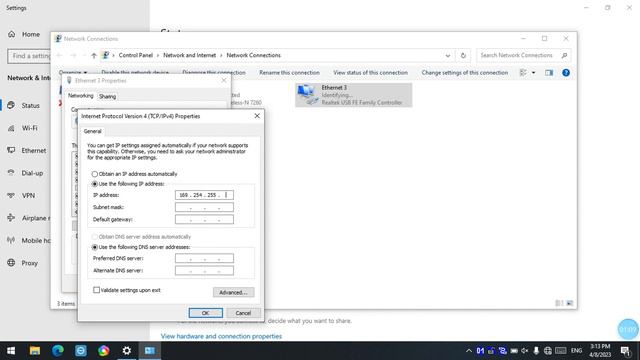The width and height of the screenshot is (640, 360).
Task: Switch to details view button
Action: coord(559,303)
